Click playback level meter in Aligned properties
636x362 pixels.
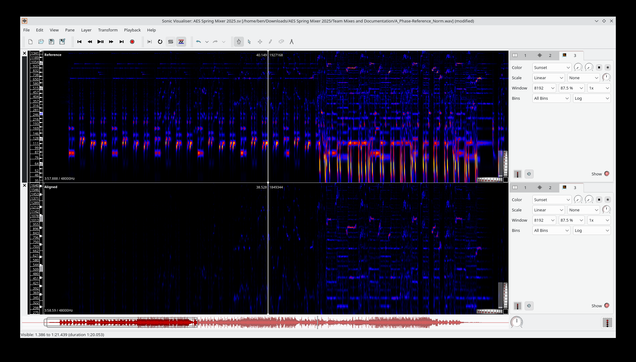518,306
